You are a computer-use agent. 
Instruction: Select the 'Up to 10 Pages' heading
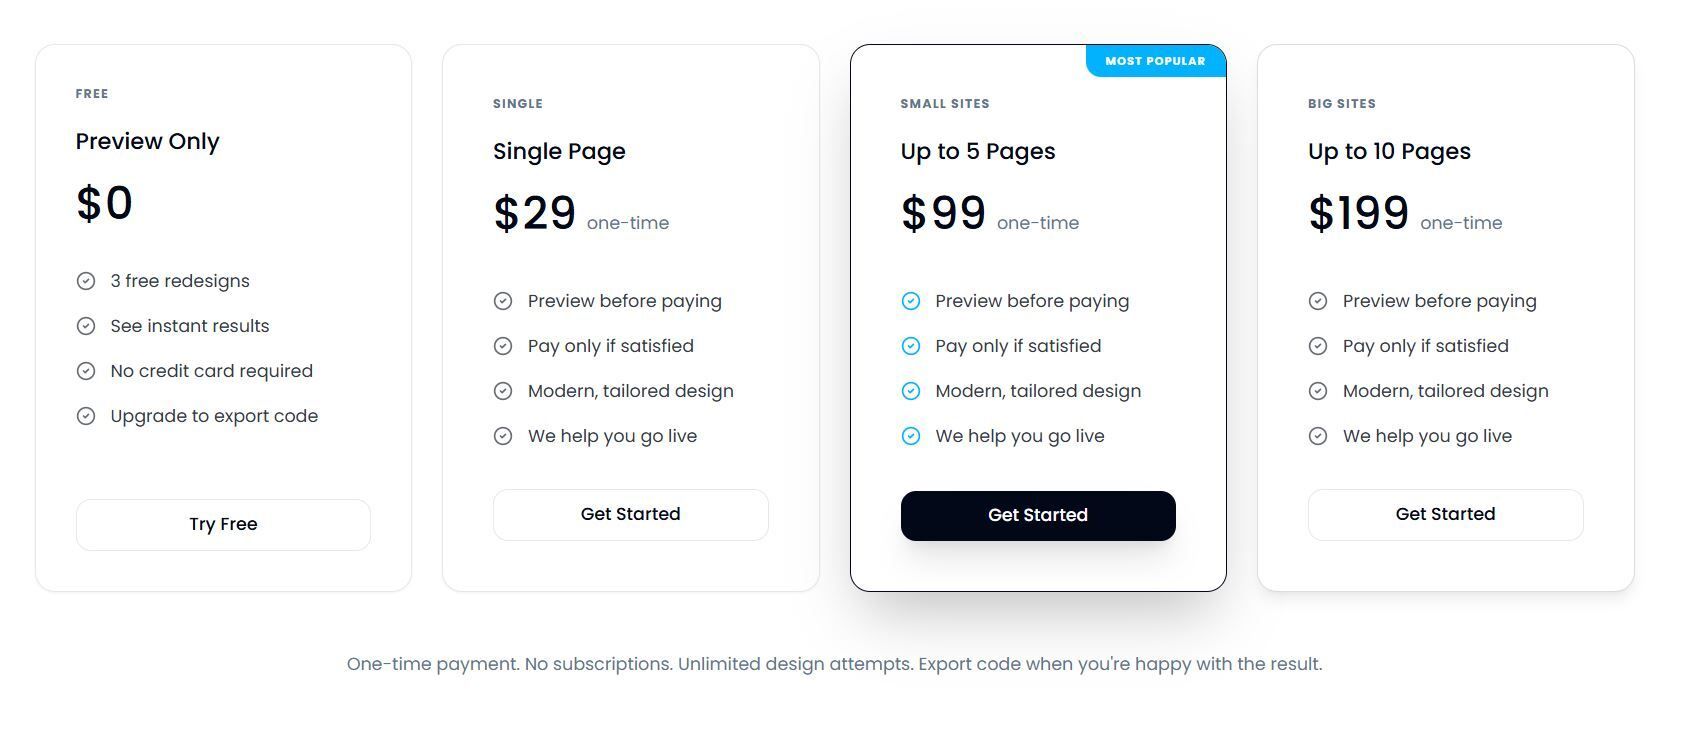(x=1389, y=151)
